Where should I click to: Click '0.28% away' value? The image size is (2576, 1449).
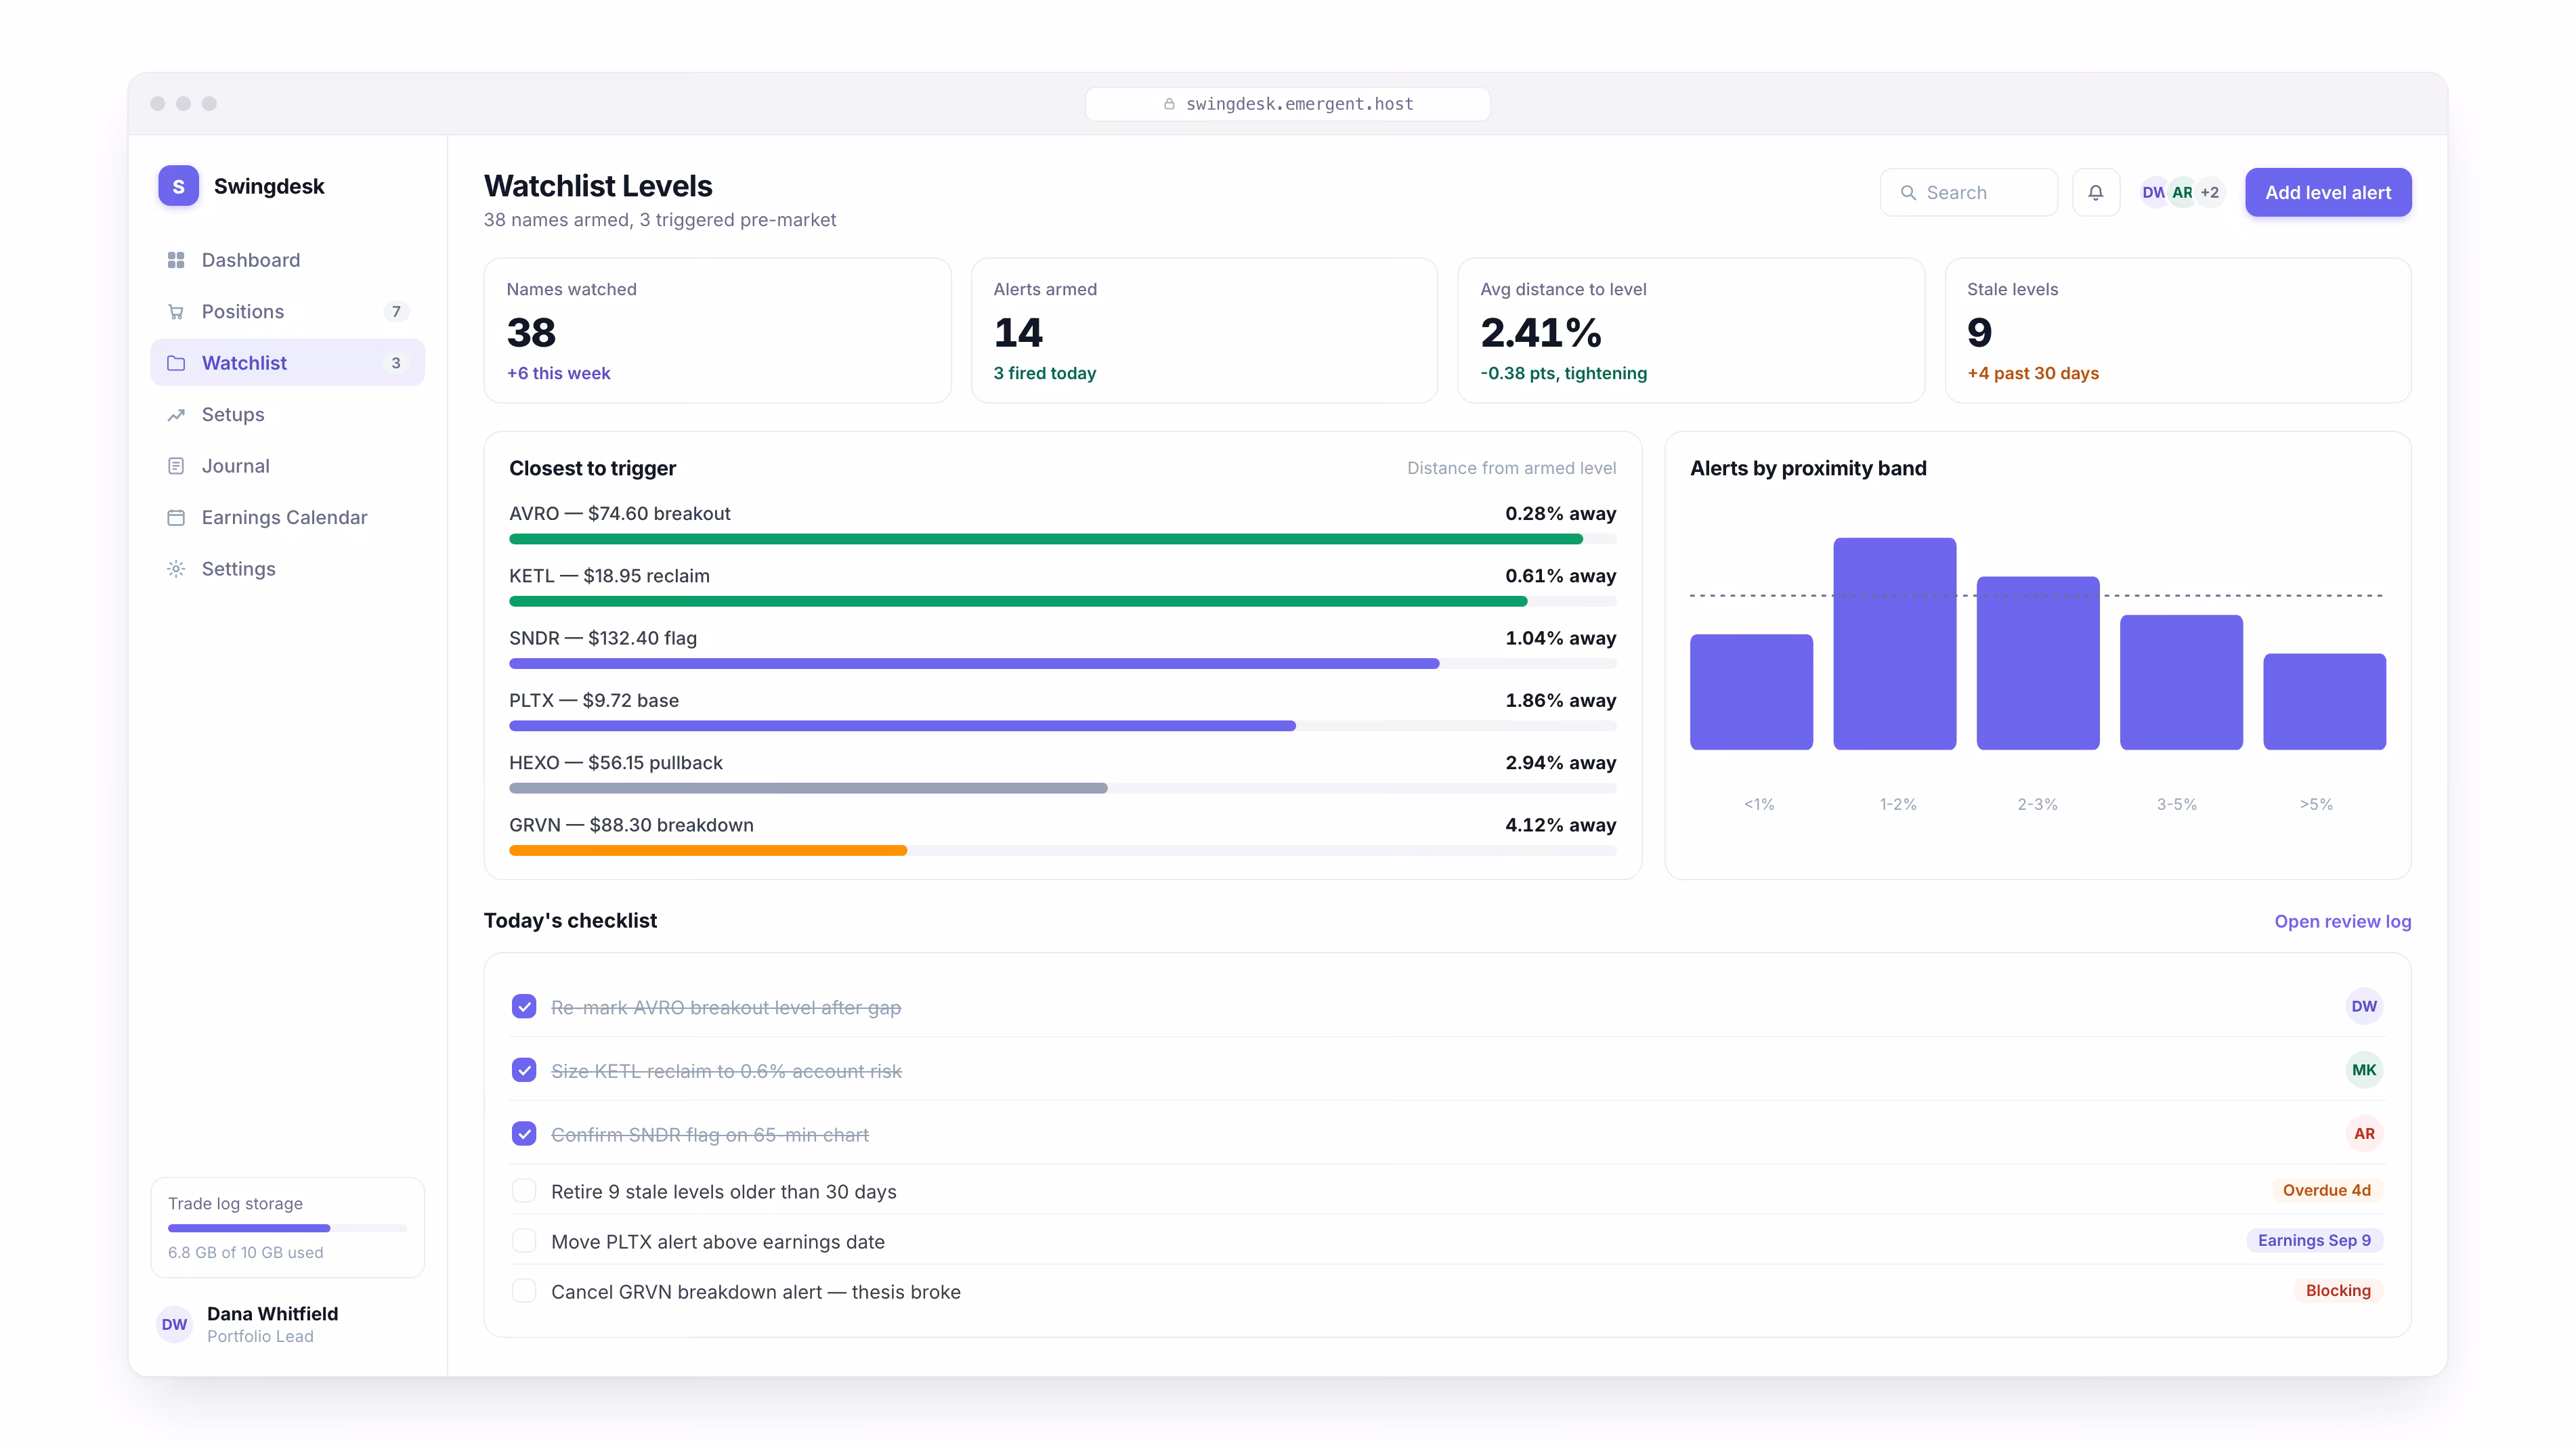tap(1560, 514)
